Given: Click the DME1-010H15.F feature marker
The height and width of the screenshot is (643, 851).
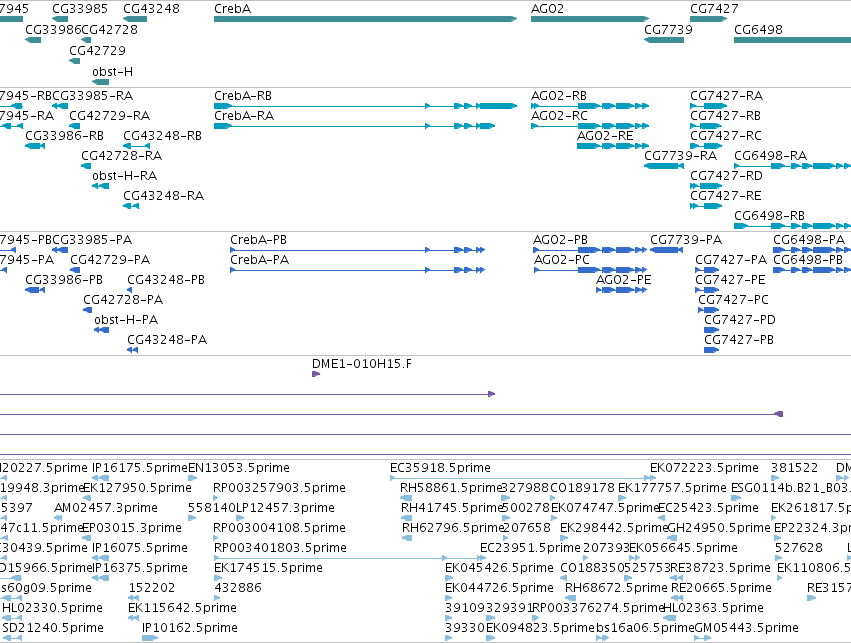Looking at the screenshot, I should pos(316,374).
